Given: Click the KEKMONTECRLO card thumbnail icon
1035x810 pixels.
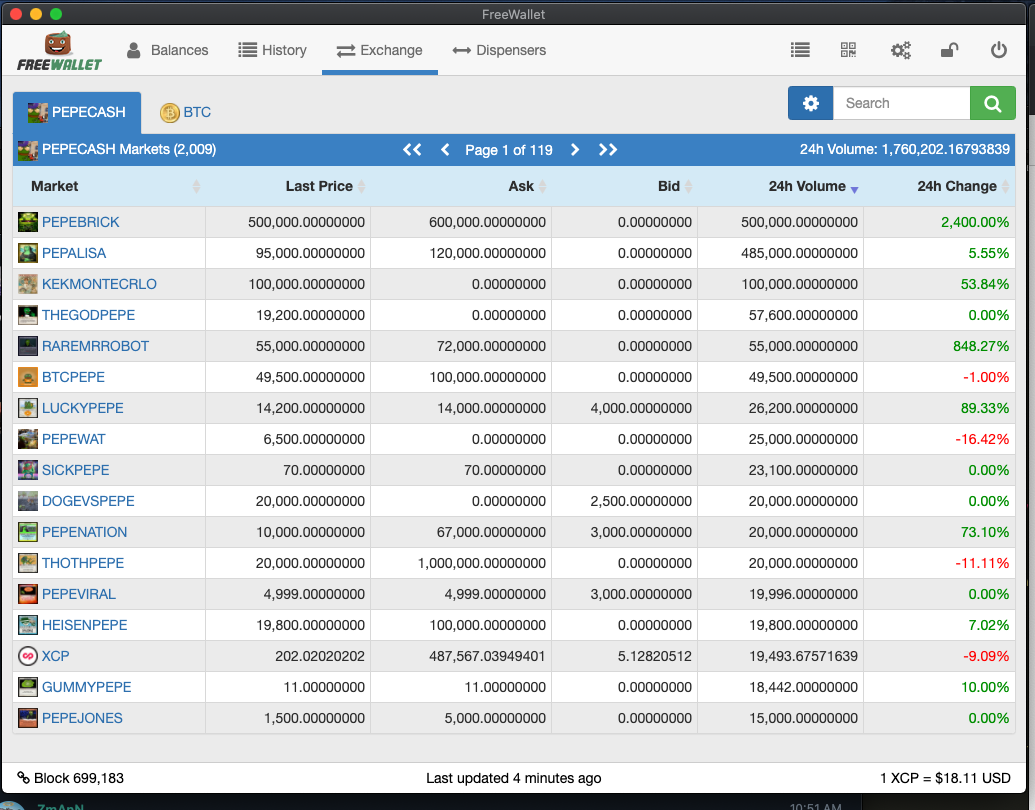Looking at the screenshot, I should click(x=28, y=284).
